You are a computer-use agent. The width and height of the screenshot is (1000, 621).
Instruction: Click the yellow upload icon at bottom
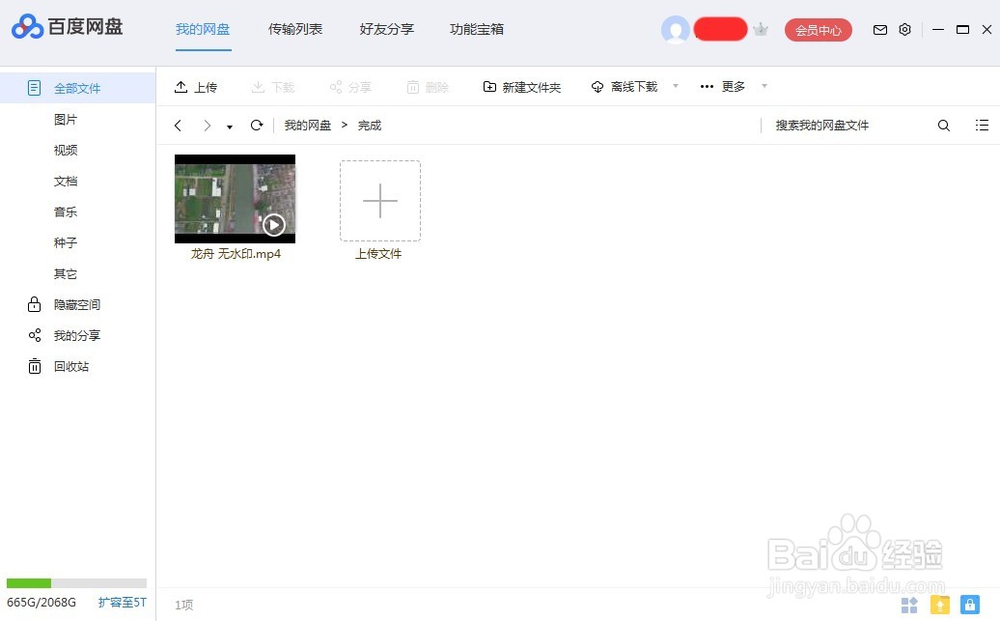[940, 604]
